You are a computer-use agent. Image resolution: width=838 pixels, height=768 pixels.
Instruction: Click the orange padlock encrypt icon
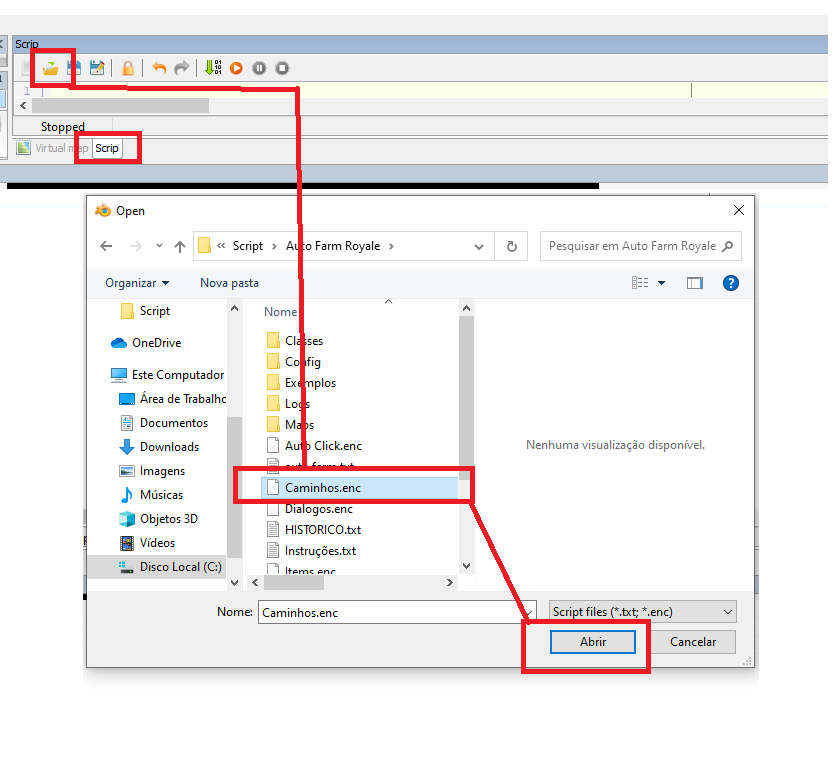(x=128, y=68)
